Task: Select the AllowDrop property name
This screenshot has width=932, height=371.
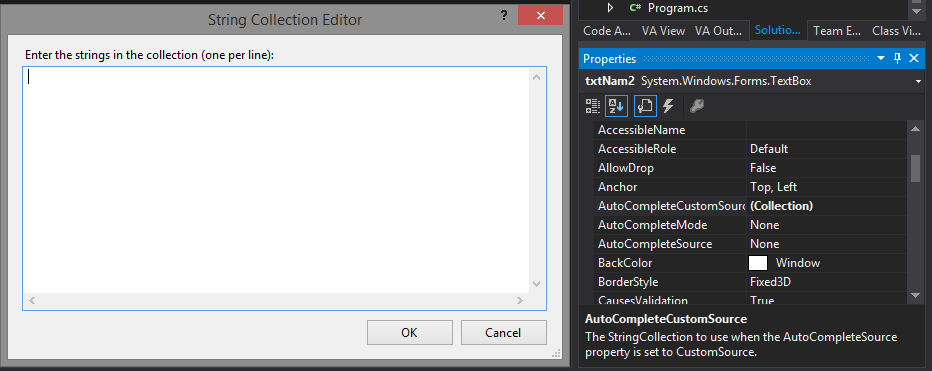Action: pyautogui.click(x=626, y=168)
